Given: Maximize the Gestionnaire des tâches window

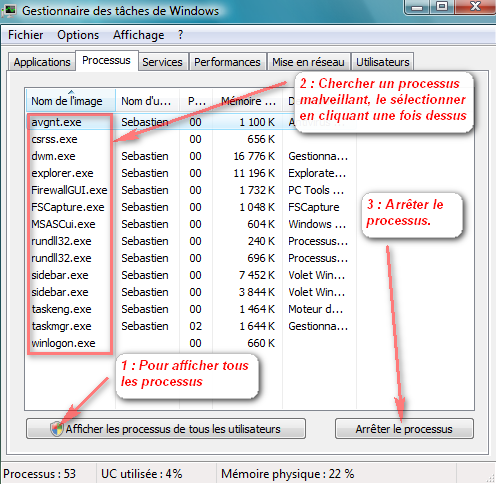Looking at the screenshot, I should click(x=442, y=7).
